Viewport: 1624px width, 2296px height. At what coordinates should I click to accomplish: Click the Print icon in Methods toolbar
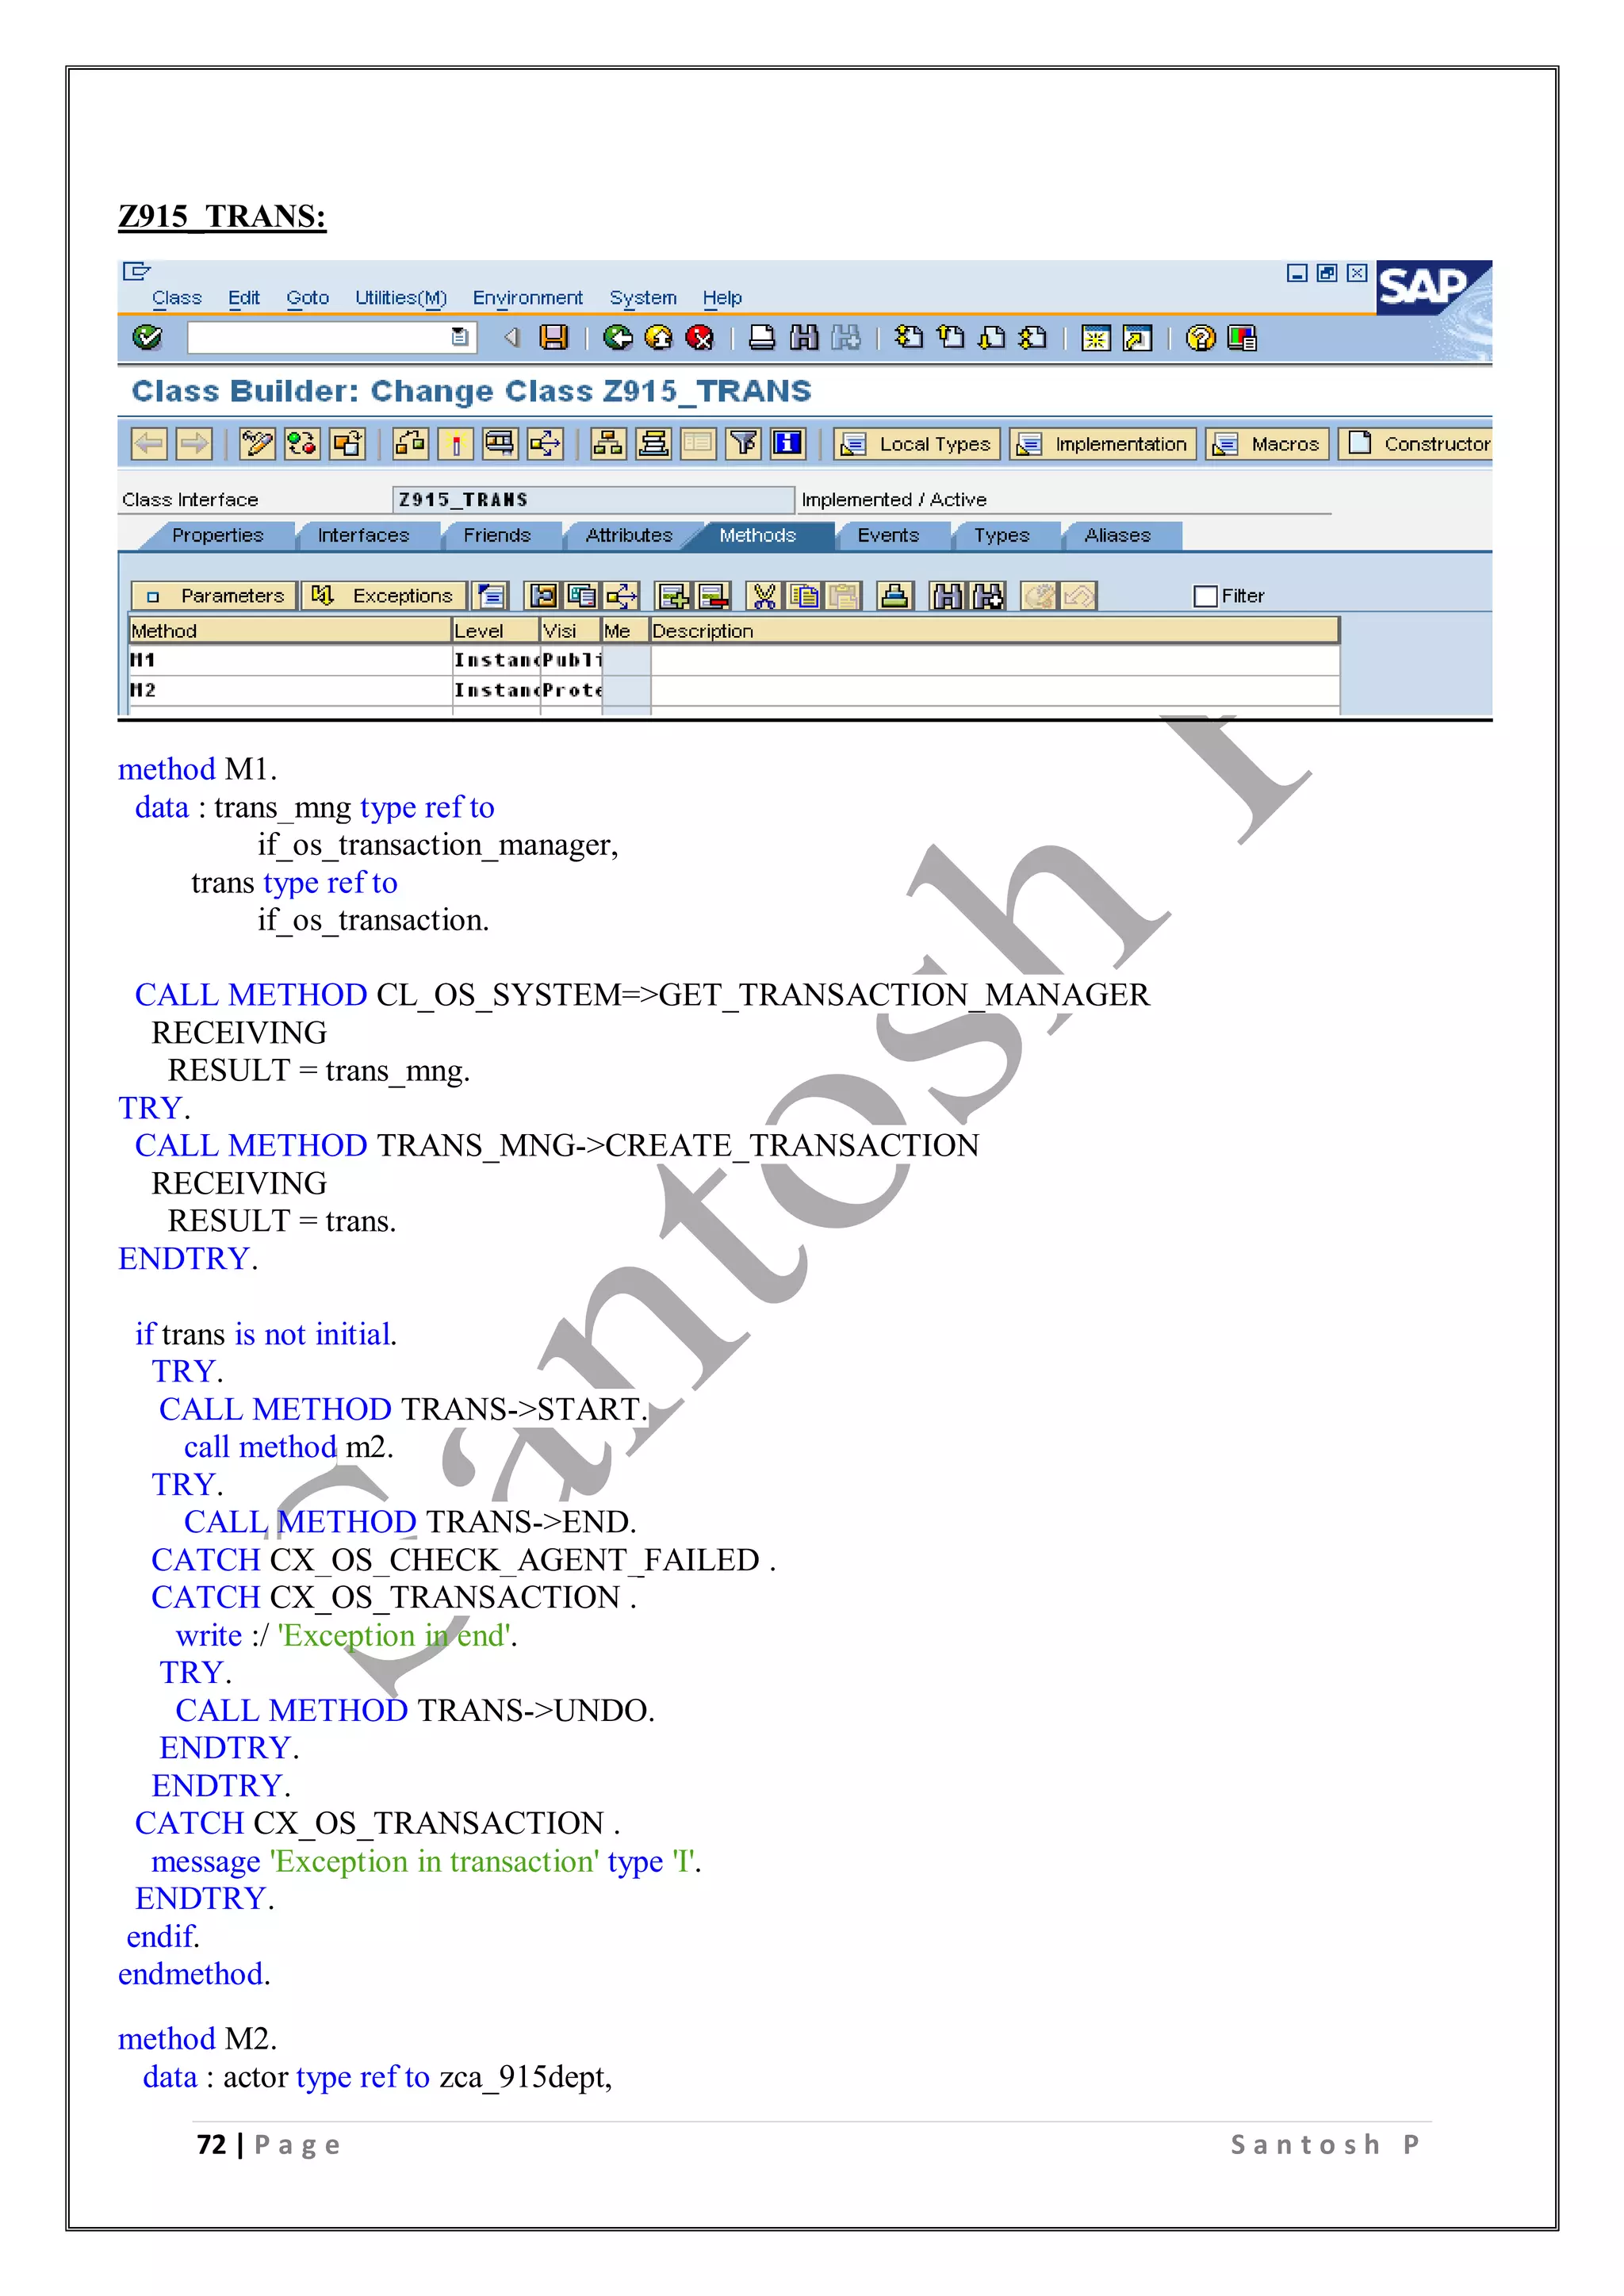click(x=895, y=596)
